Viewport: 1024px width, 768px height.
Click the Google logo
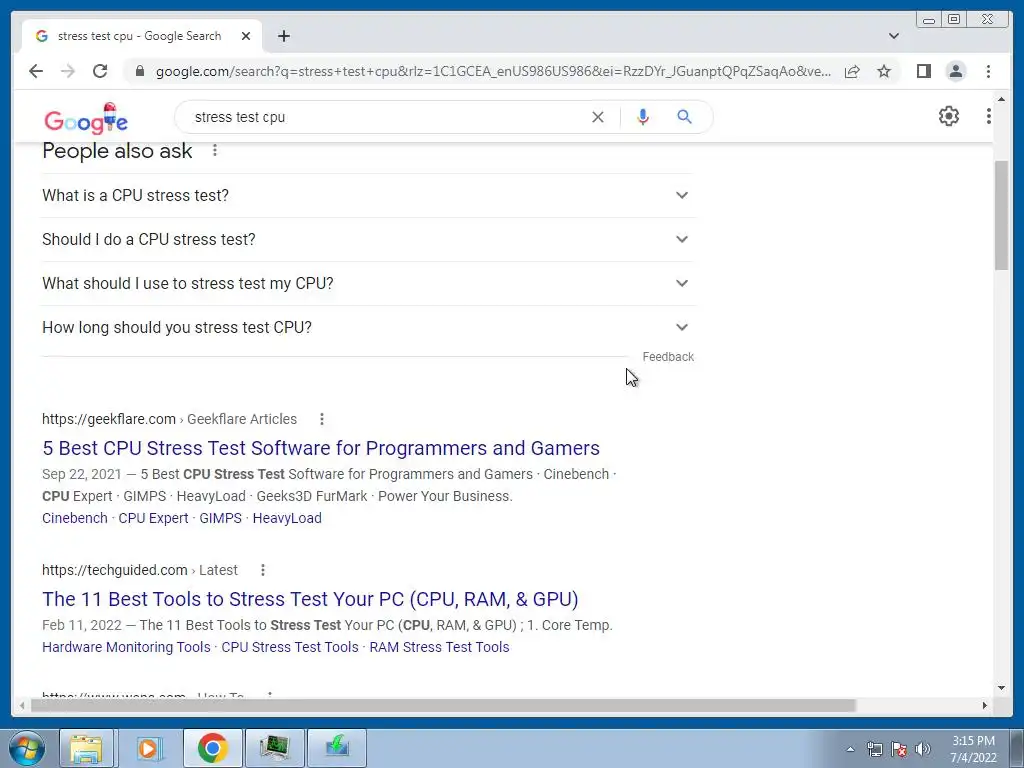tap(86, 119)
